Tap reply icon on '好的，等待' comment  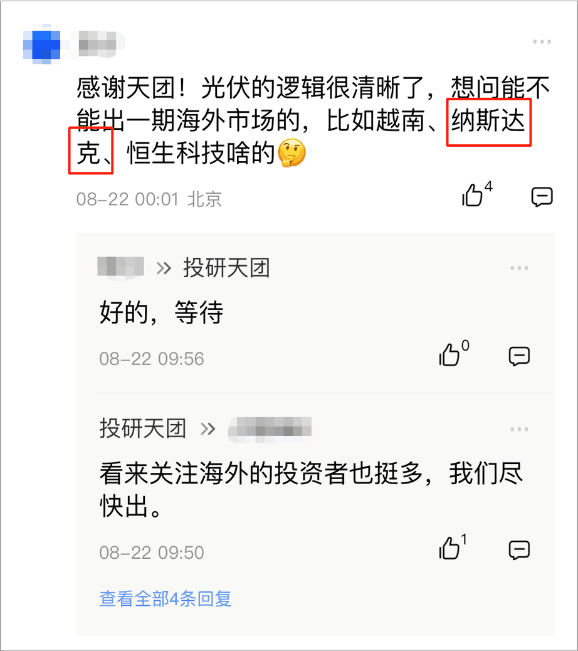pyautogui.click(x=519, y=356)
